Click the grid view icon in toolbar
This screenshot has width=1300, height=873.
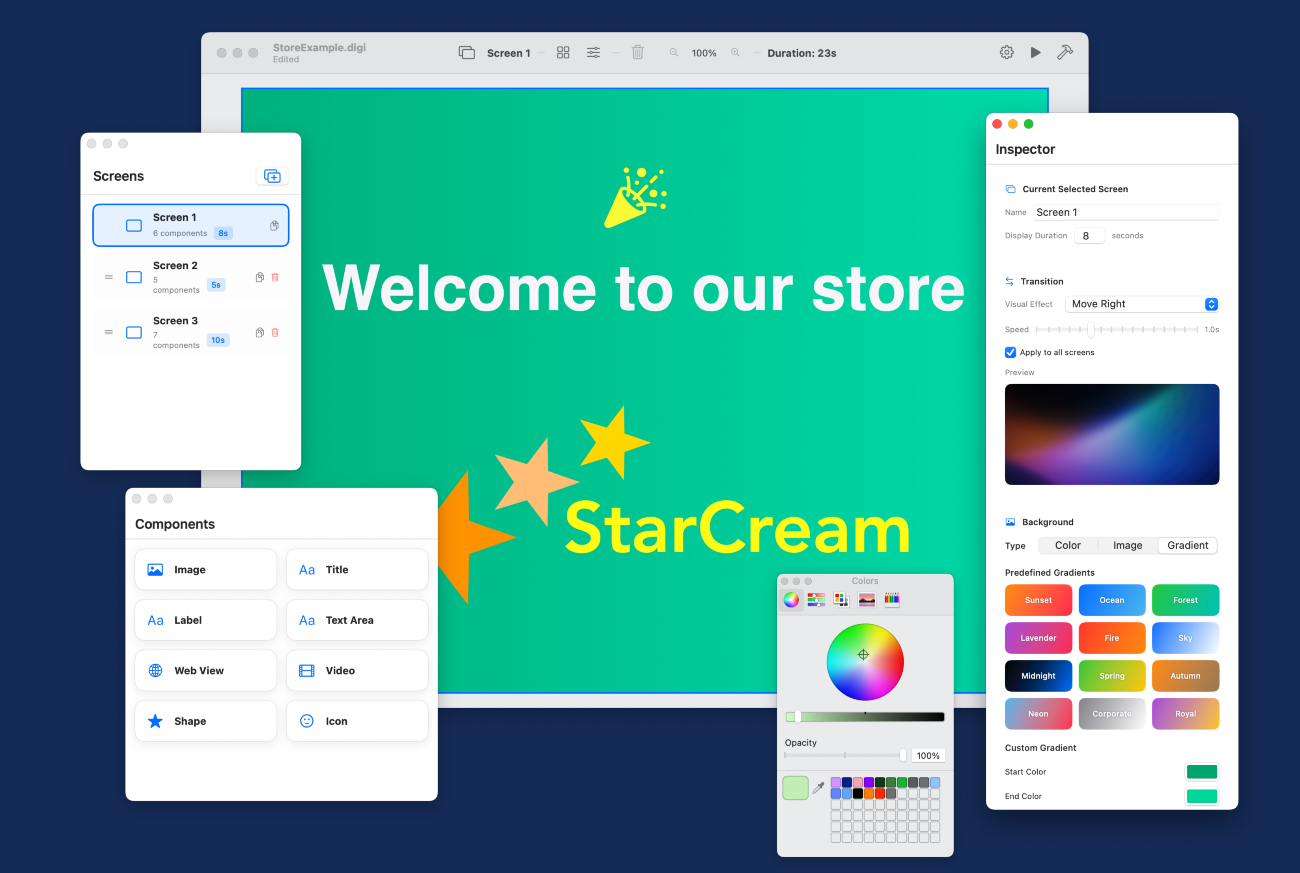563,53
